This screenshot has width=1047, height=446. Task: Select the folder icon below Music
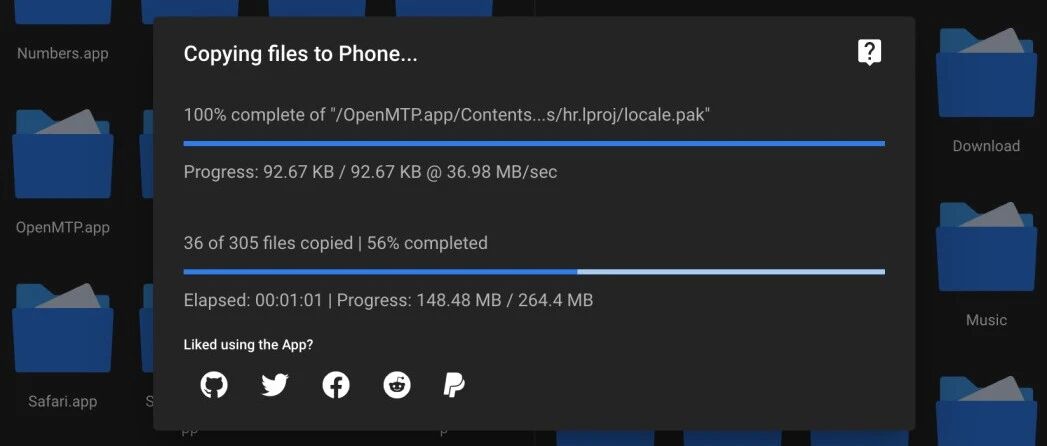pos(986,411)
